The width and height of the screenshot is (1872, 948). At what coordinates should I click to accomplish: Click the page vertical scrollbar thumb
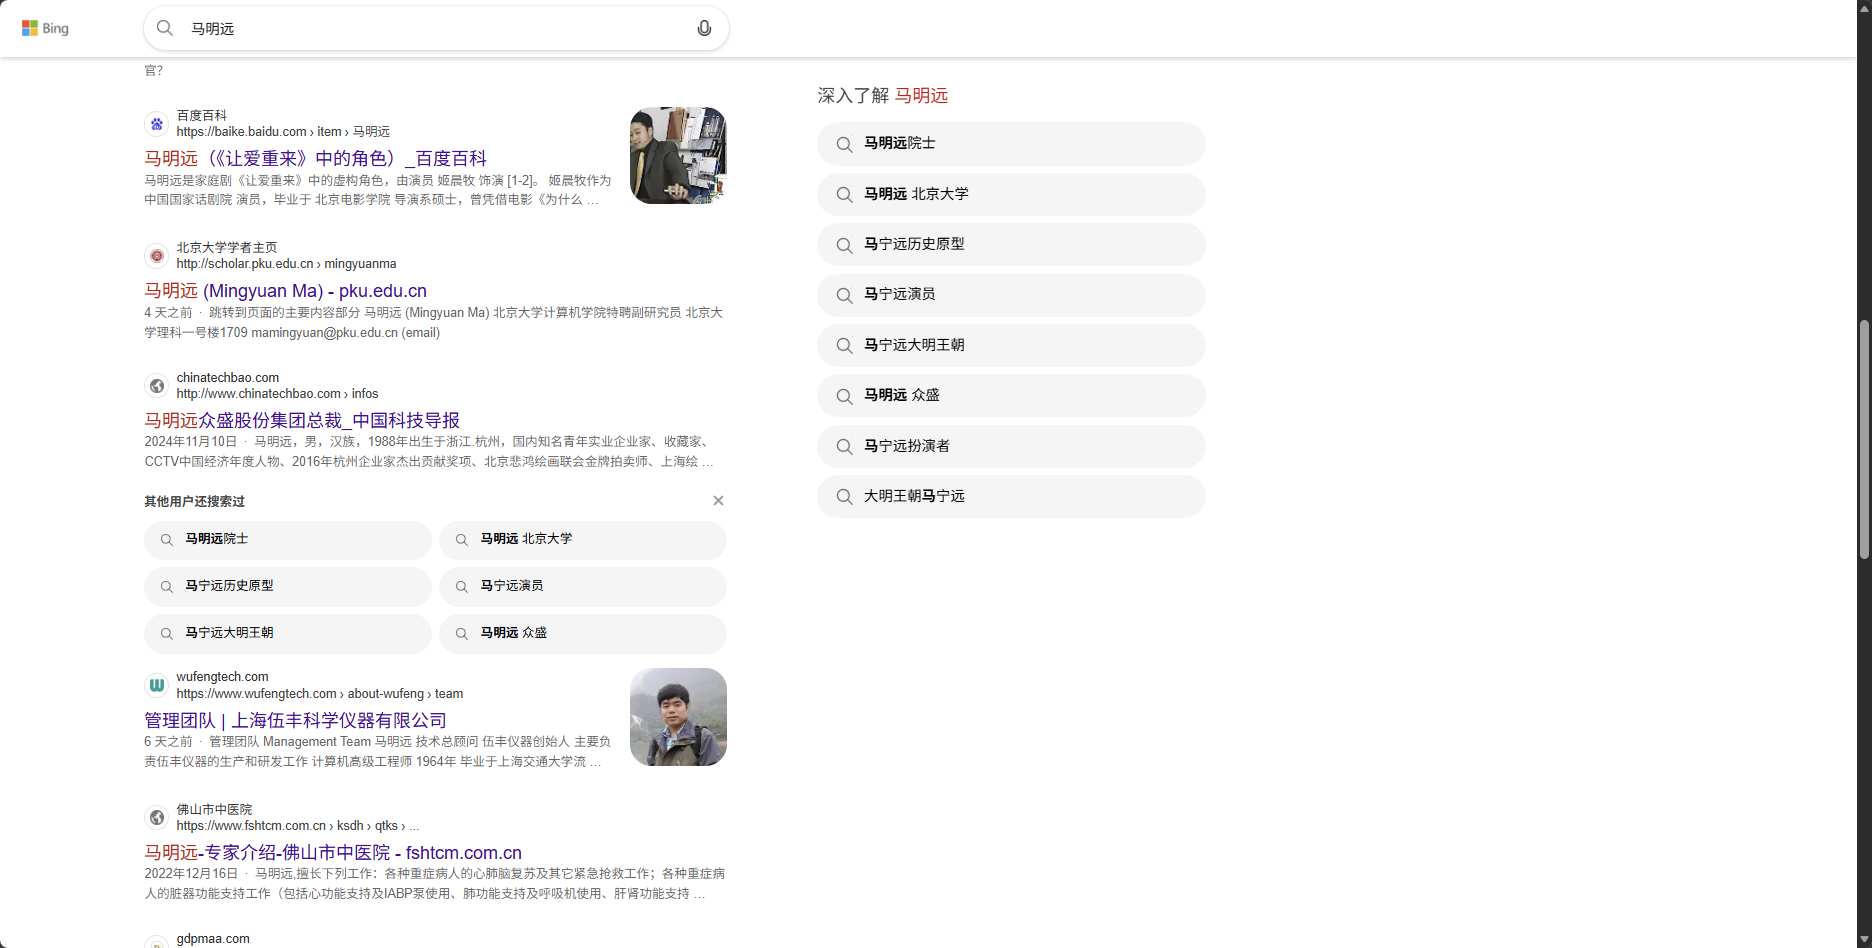click(1864, 440)
